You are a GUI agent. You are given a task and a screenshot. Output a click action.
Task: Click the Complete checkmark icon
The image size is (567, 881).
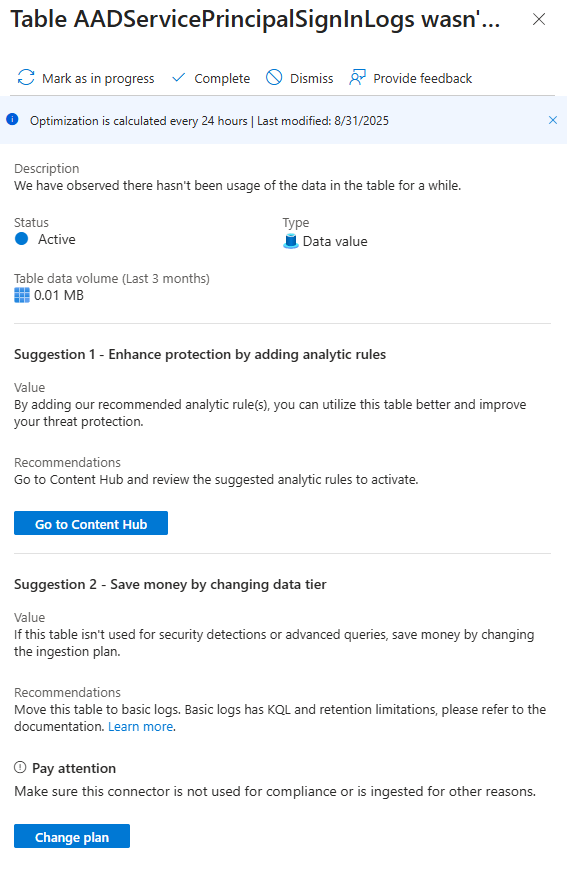pyautogui.click(x=179, y=78)
